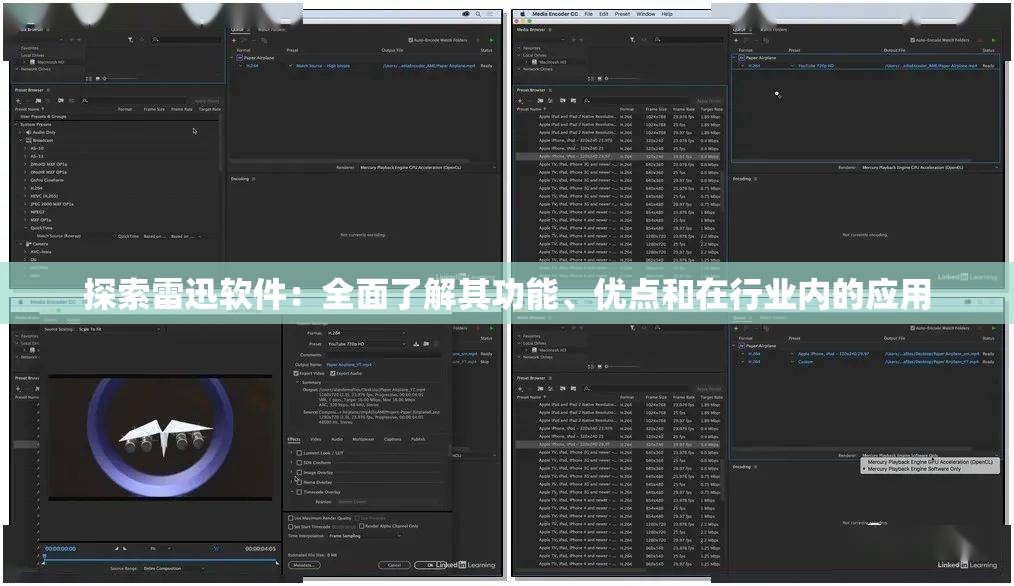The image size is (1014, 586).
Task: Click the Paper Airplane source icon in top-right Queue
Action: point(741,58)
